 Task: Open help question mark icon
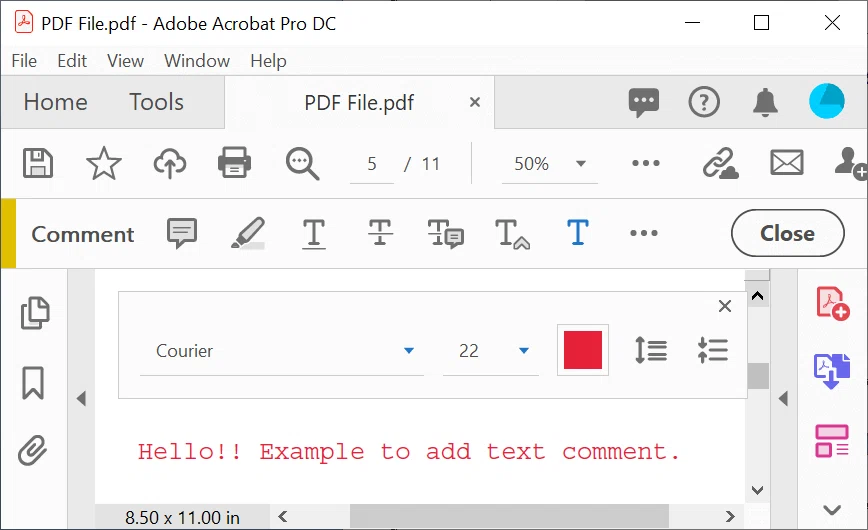click(x=704, y=102)
